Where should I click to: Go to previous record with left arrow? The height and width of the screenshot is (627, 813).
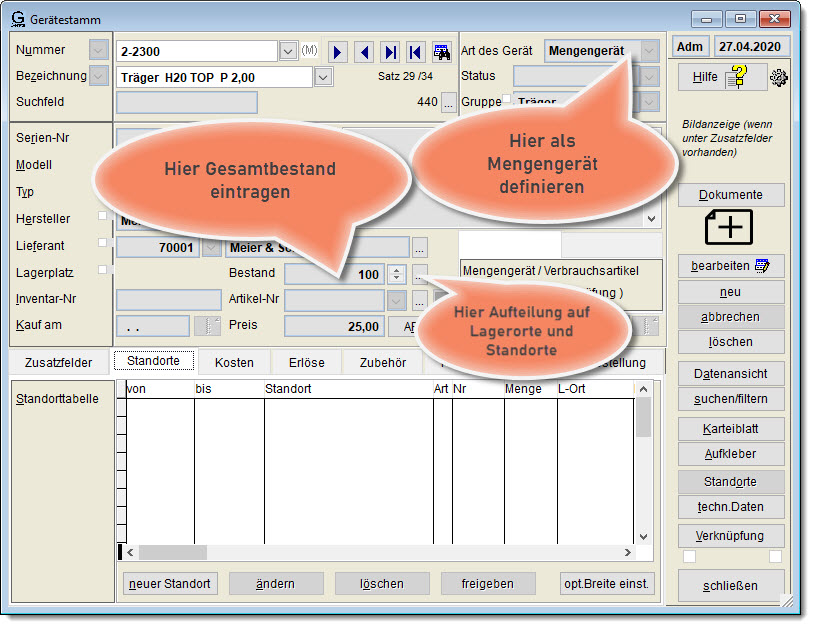click(x=364, y=51)
